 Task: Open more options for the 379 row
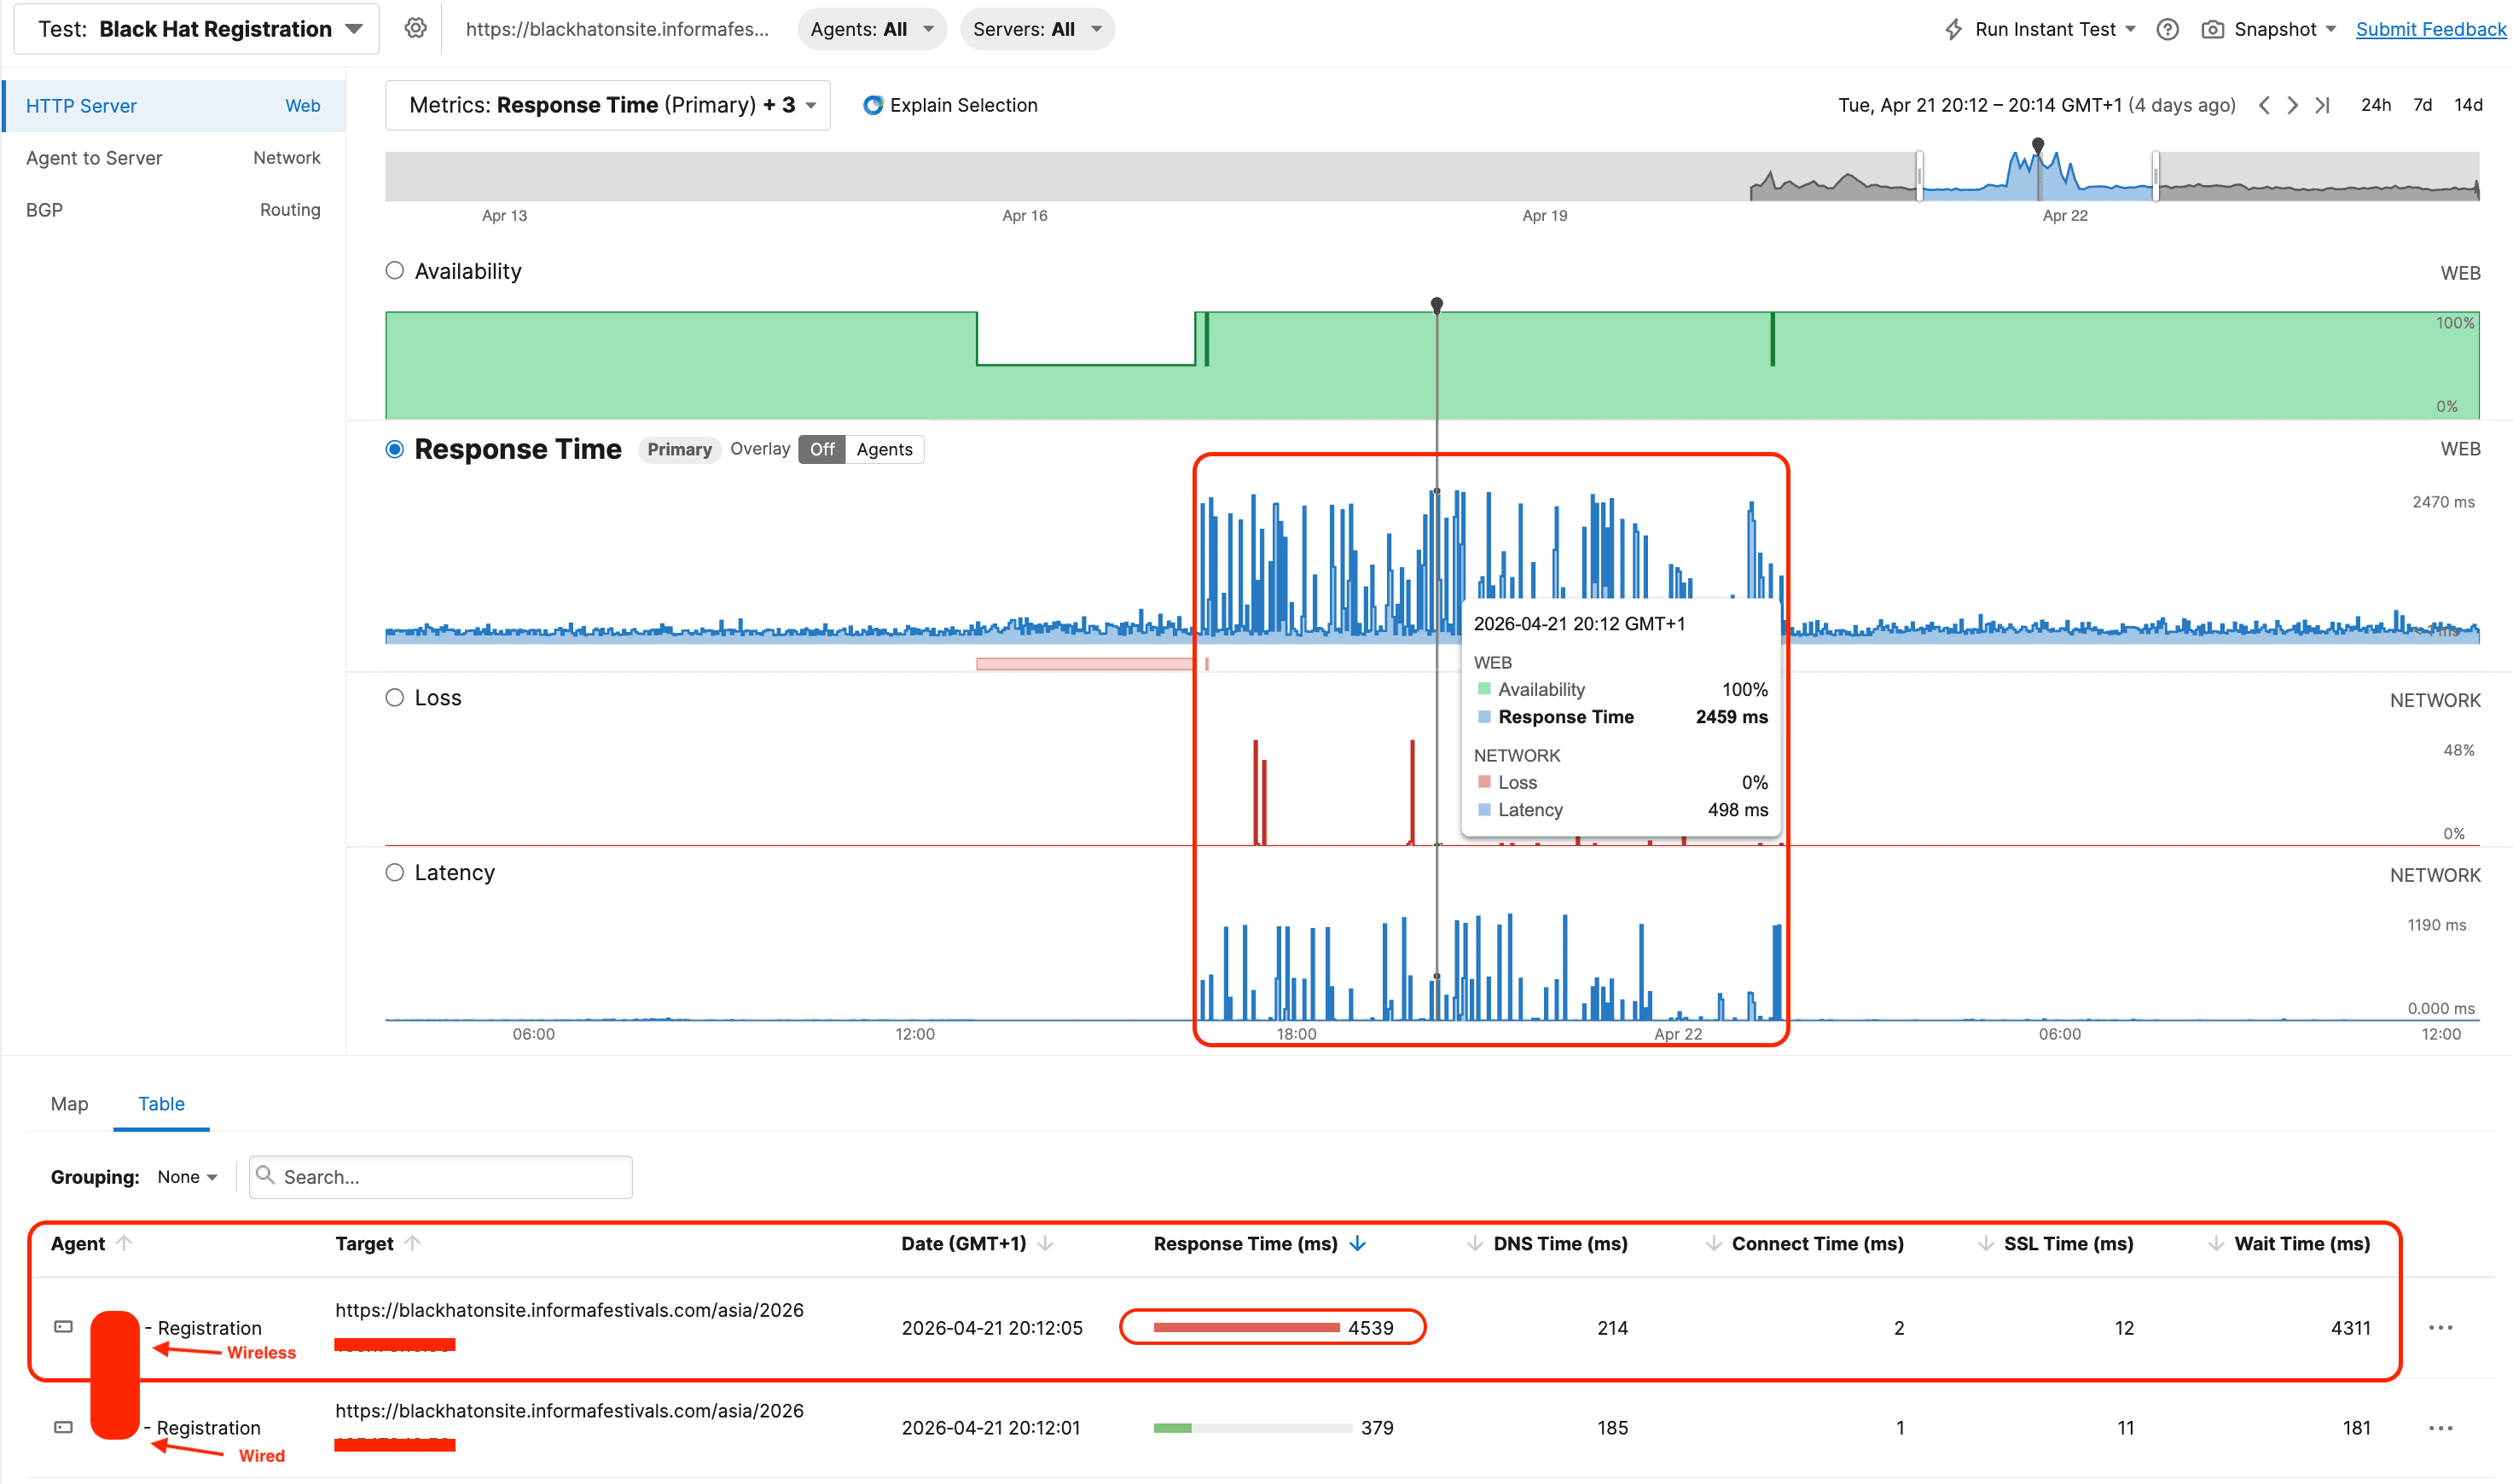tap(2441, 1428)
